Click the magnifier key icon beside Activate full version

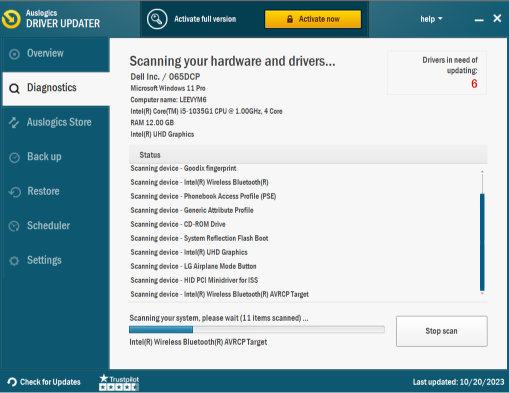(x=157, y=19)
